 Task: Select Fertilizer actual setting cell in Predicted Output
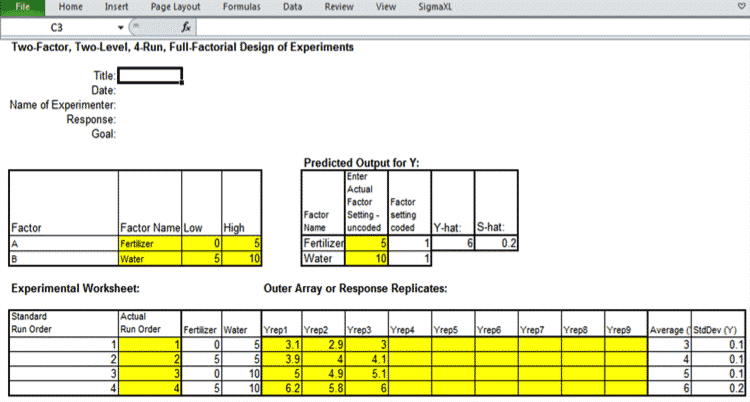(366, 244)
